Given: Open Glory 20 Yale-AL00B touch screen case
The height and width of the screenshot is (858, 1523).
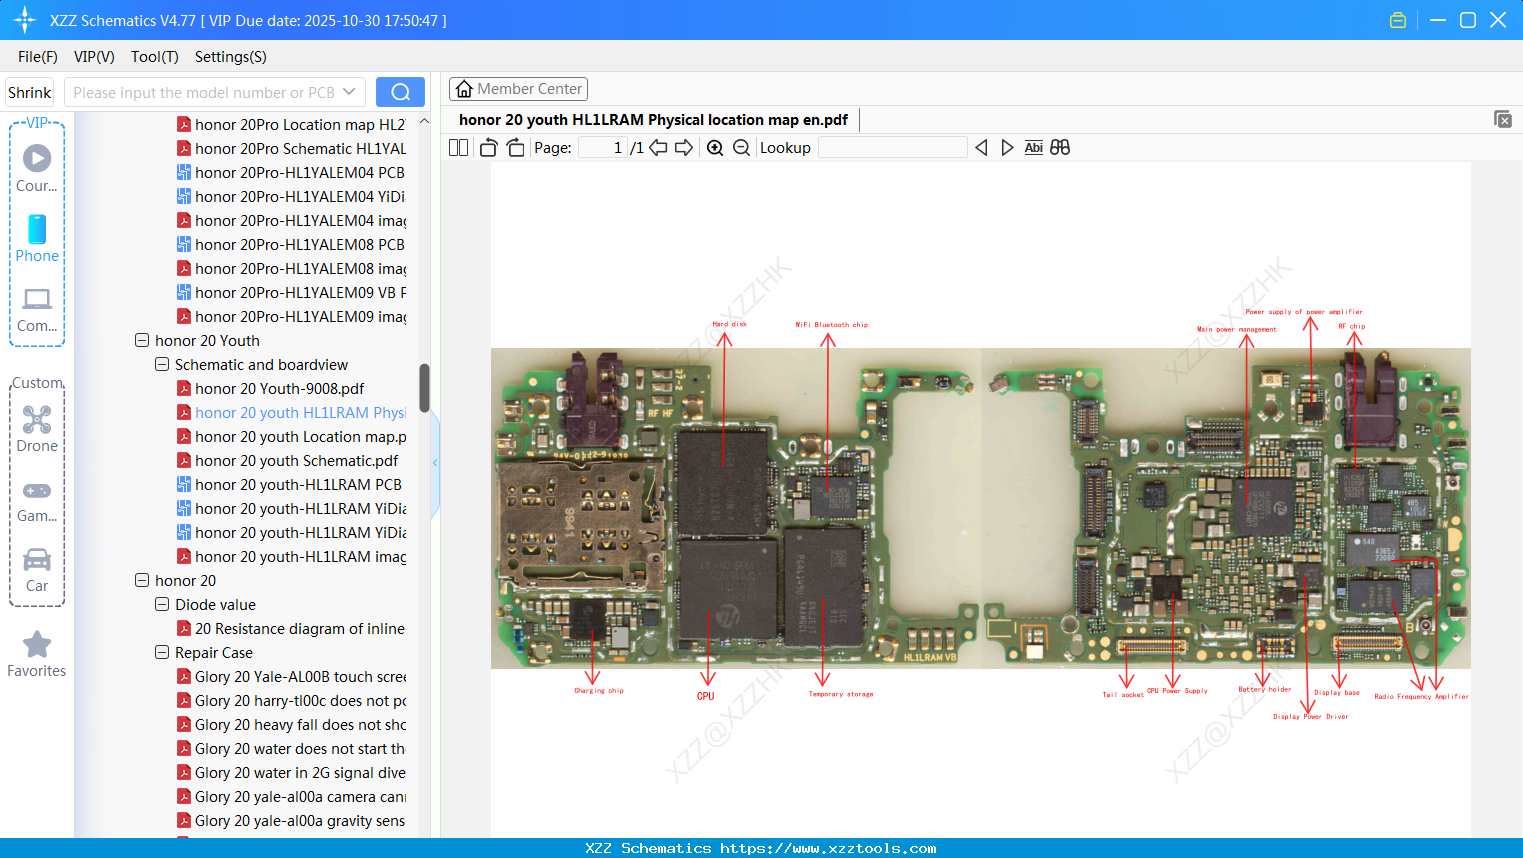Looking at the screenshot, I should point(300,677).
